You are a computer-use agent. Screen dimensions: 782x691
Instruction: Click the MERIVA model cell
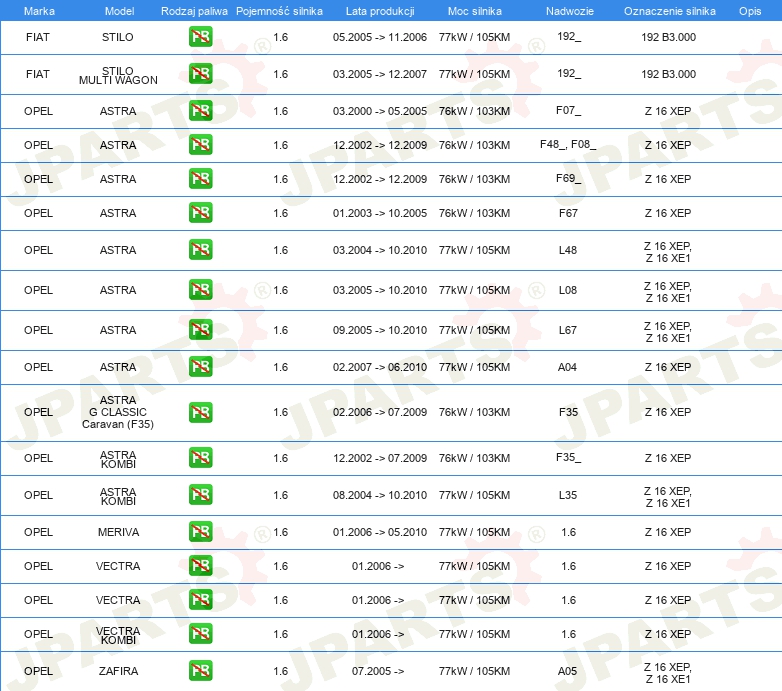(x=118, y=532)
